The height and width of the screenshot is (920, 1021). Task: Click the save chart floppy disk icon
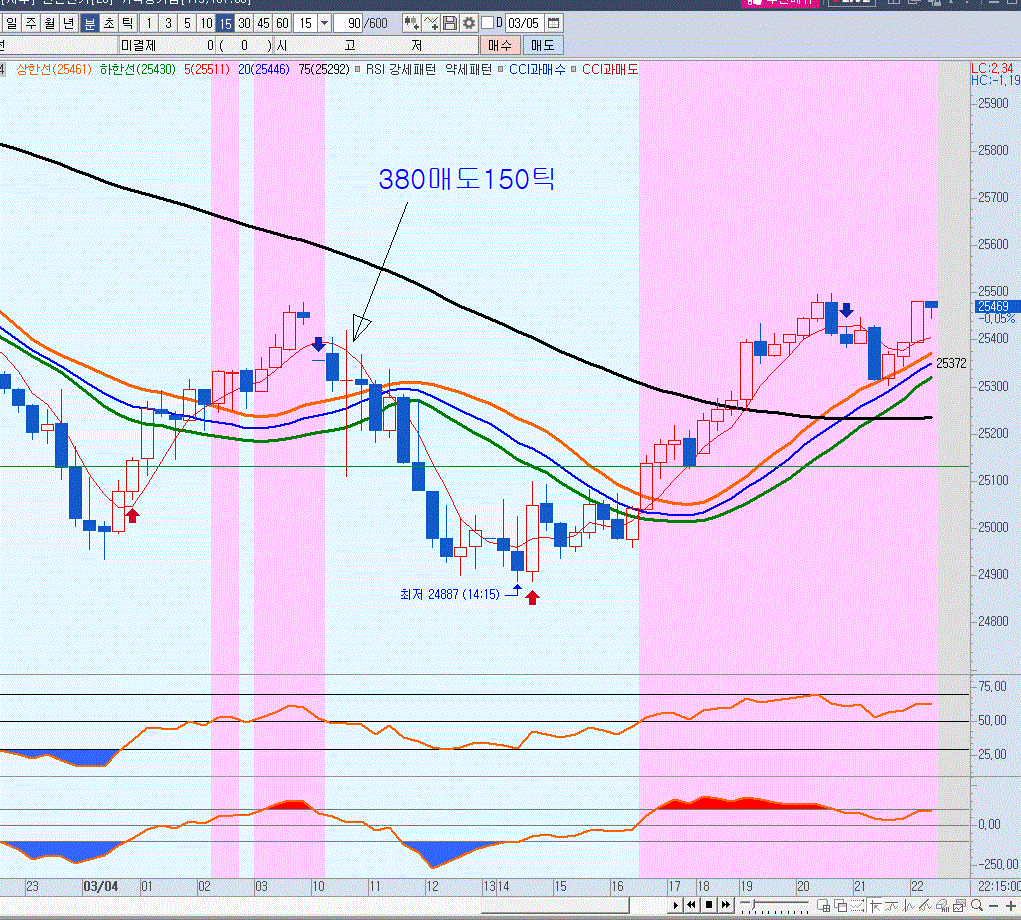pos(450,23)
